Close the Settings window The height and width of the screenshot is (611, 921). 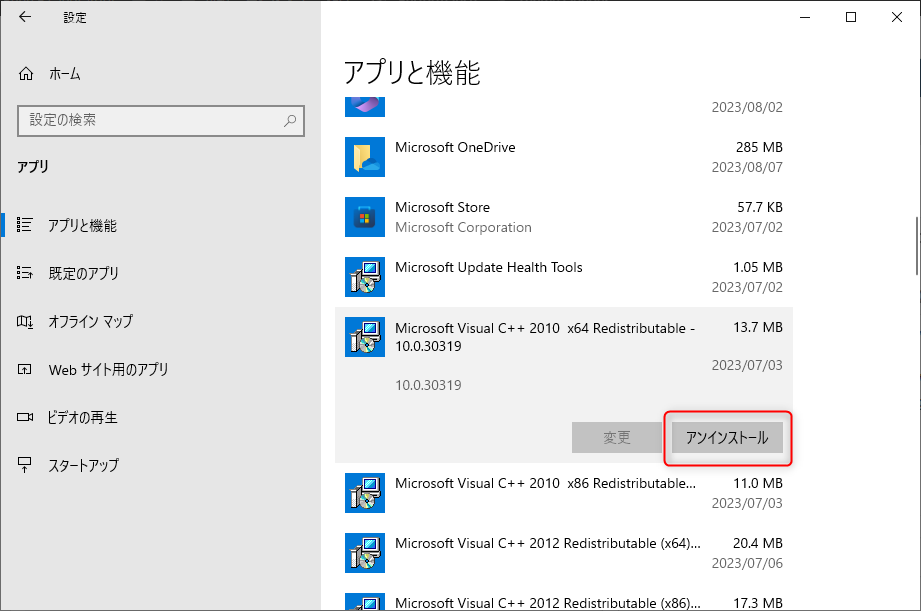[897, 17]
